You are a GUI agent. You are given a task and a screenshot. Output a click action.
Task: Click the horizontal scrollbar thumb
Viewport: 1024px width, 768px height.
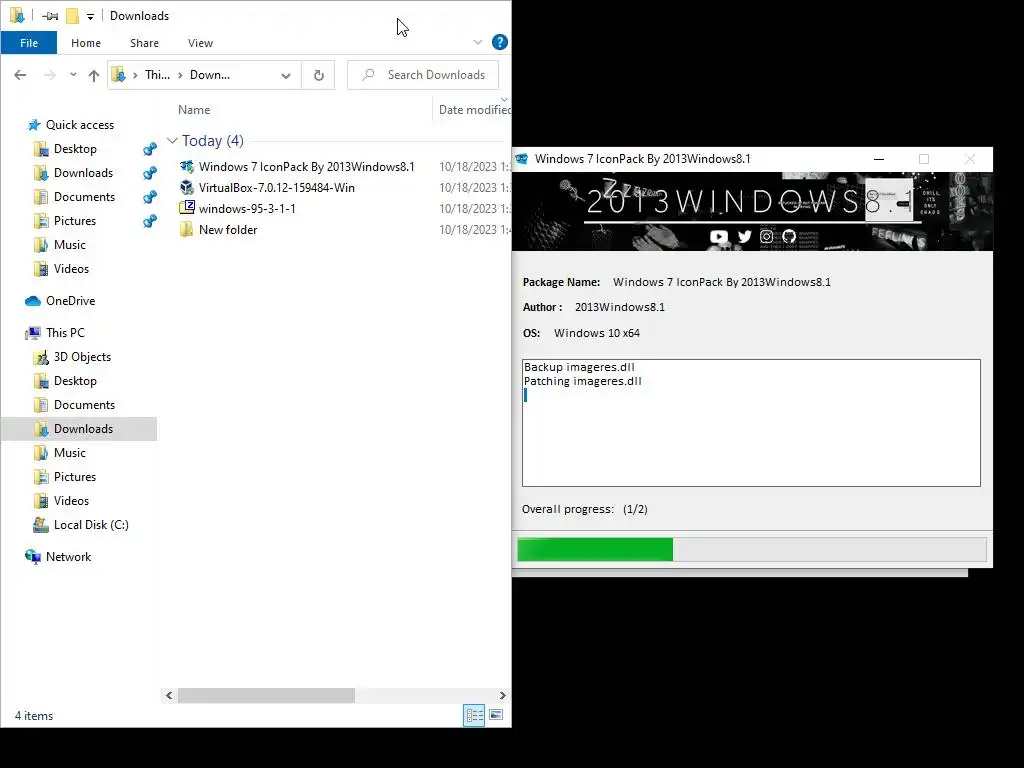(266, 696)
